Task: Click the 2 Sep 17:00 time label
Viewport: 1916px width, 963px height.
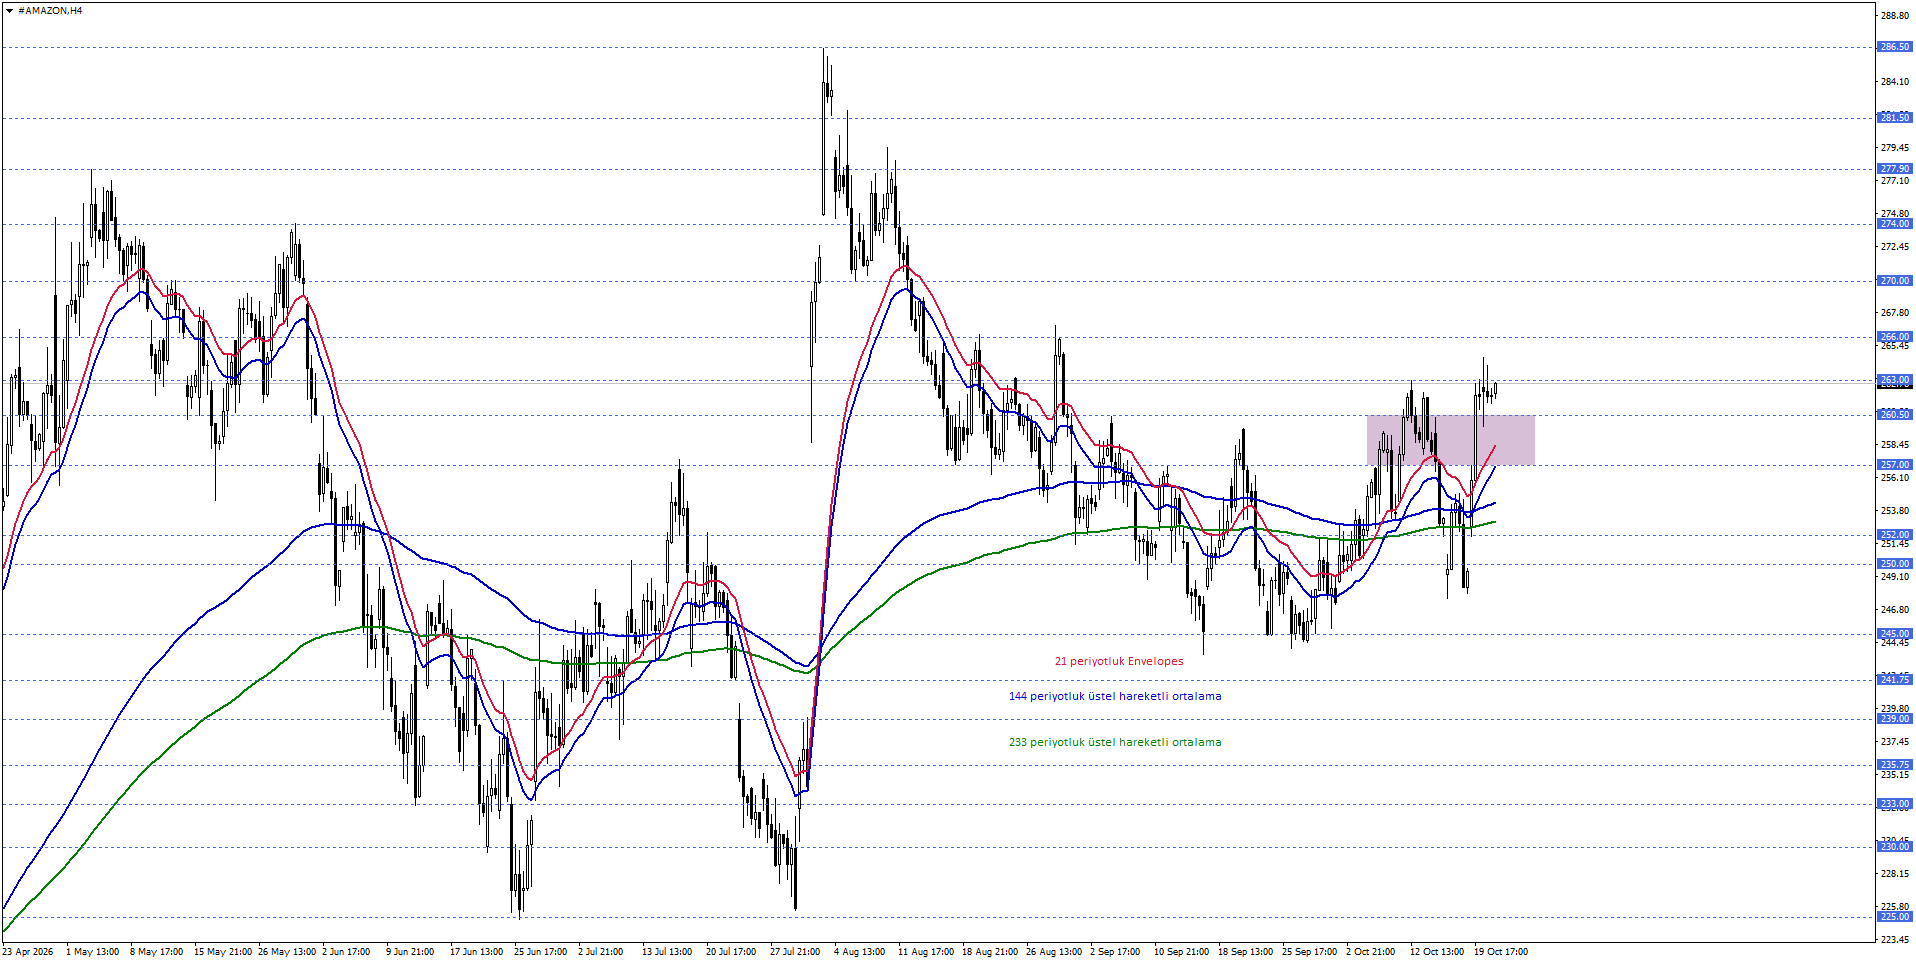Action: 1115,952
